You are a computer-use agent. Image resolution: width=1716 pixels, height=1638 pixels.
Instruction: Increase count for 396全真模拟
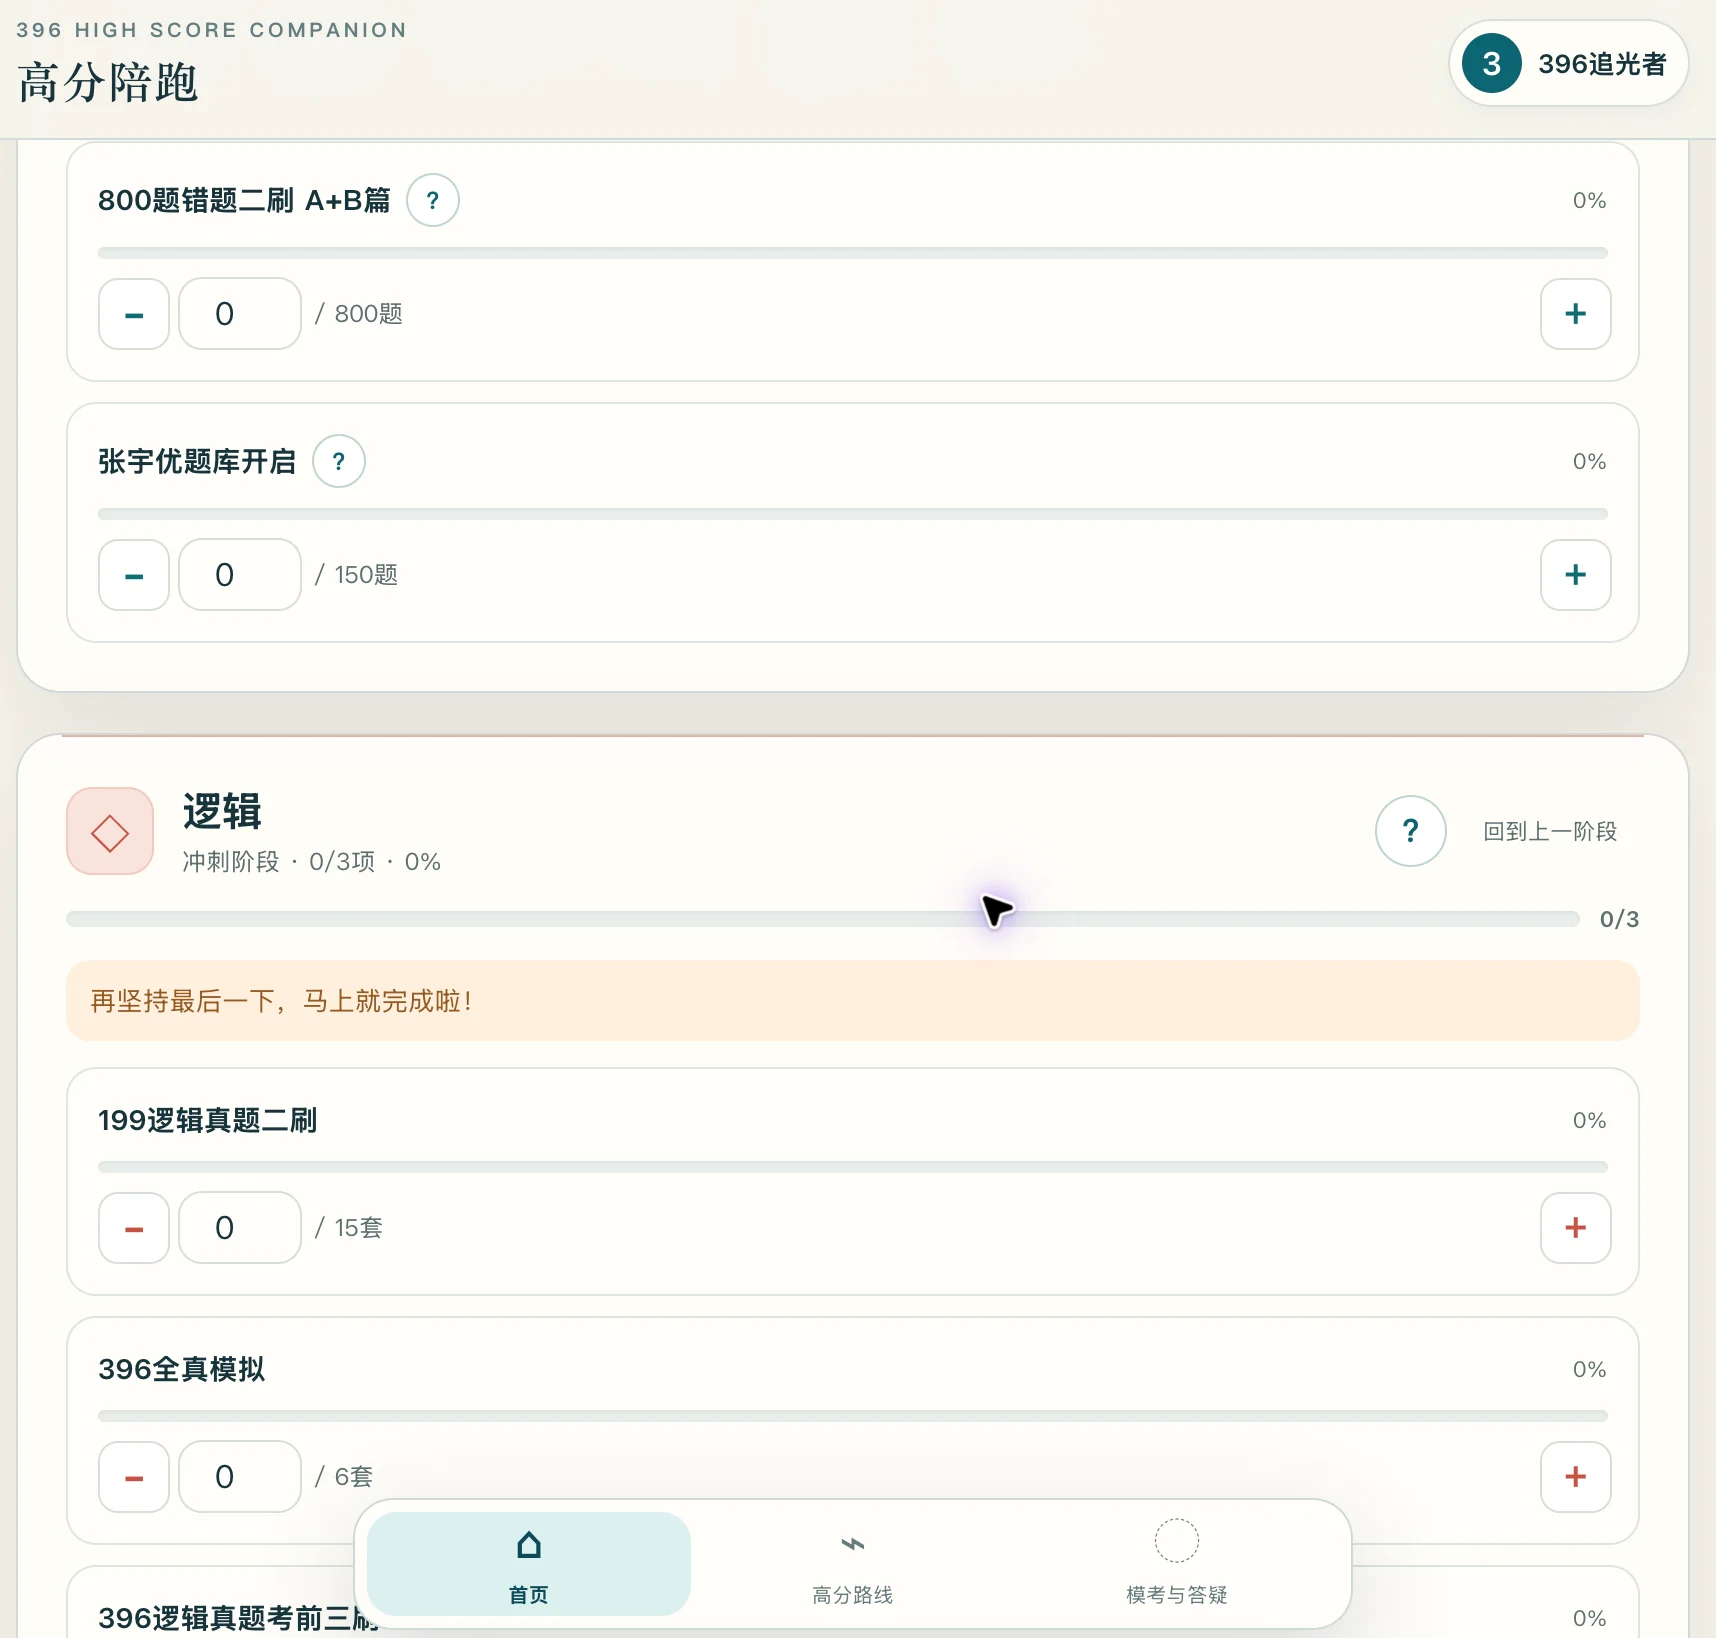[x=1575, y=1477]
